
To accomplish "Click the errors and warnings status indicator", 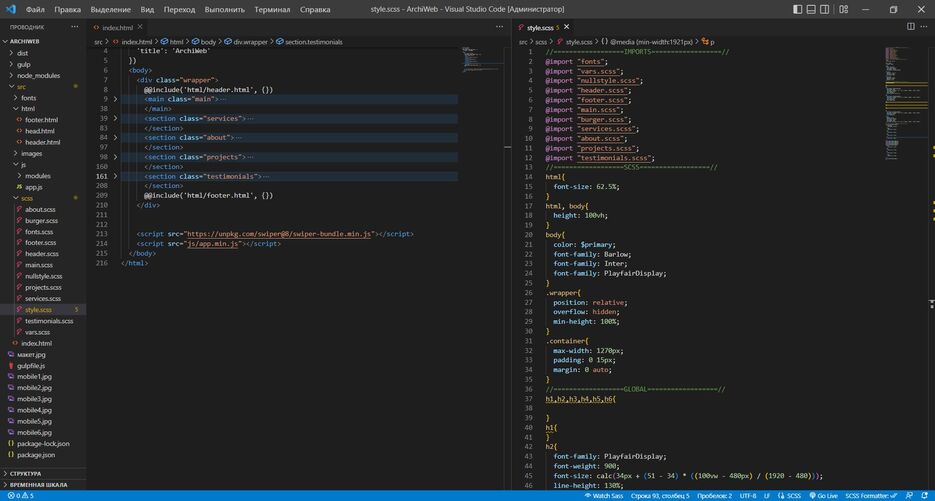I will (x=18, y=495).
